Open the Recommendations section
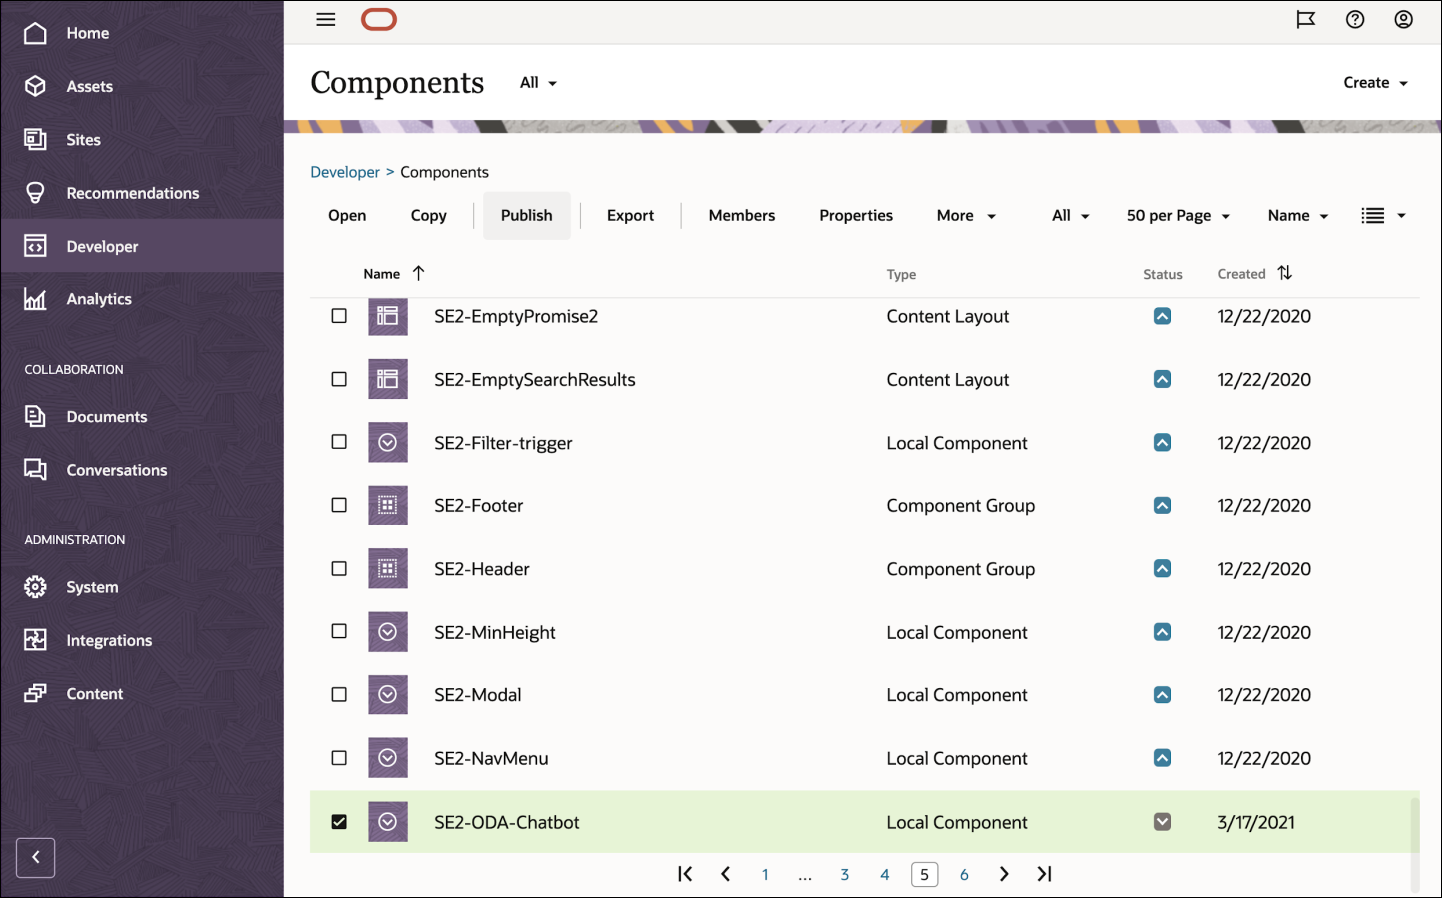Viewport: 1442px width, 898px height. [132, 192]
